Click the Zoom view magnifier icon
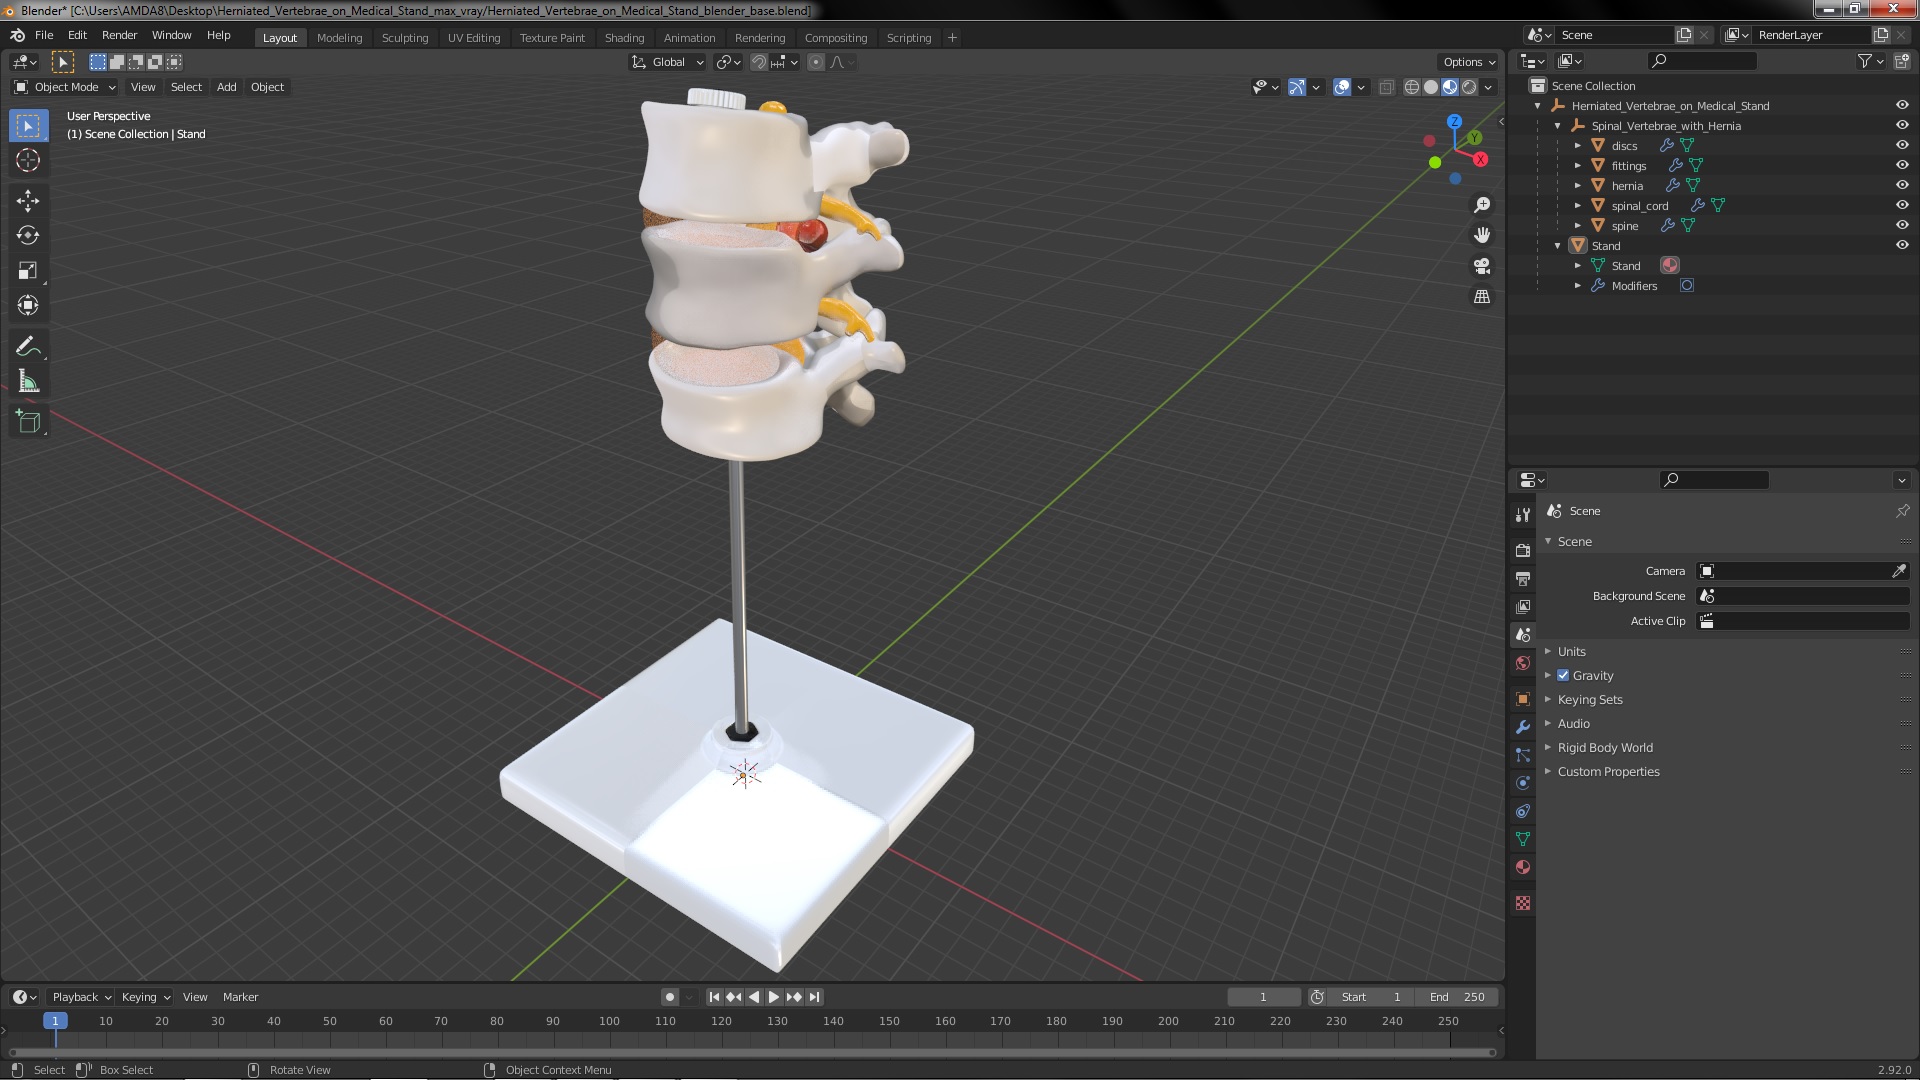This screenshot has width=1920, height=1080. [1482, 205]
